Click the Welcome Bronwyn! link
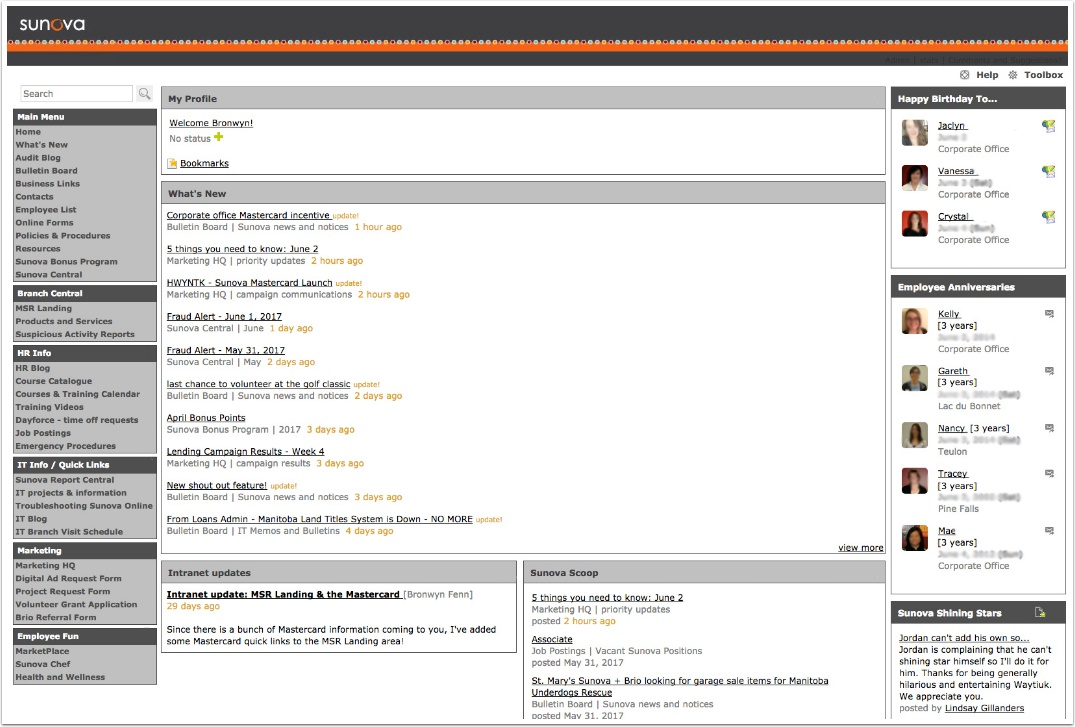 pos(211,123)
